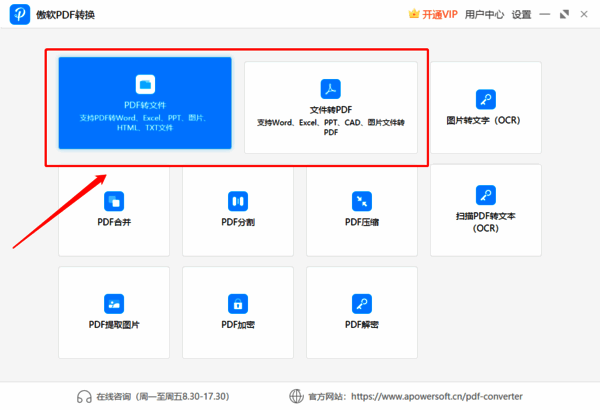The image size is (600, 410).
Task: Open 用户中心 menu
Action: (x=484, y=15)
